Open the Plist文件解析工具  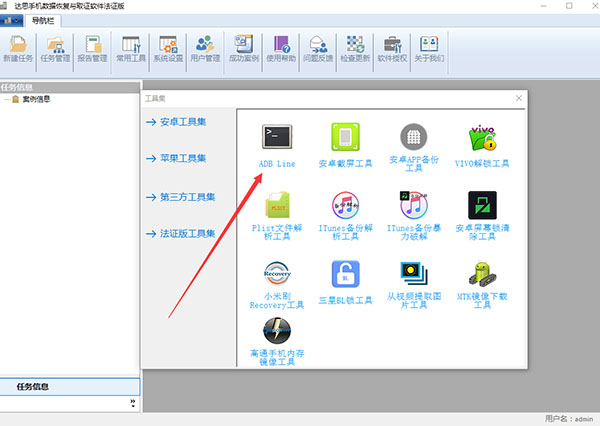[277, 216]
